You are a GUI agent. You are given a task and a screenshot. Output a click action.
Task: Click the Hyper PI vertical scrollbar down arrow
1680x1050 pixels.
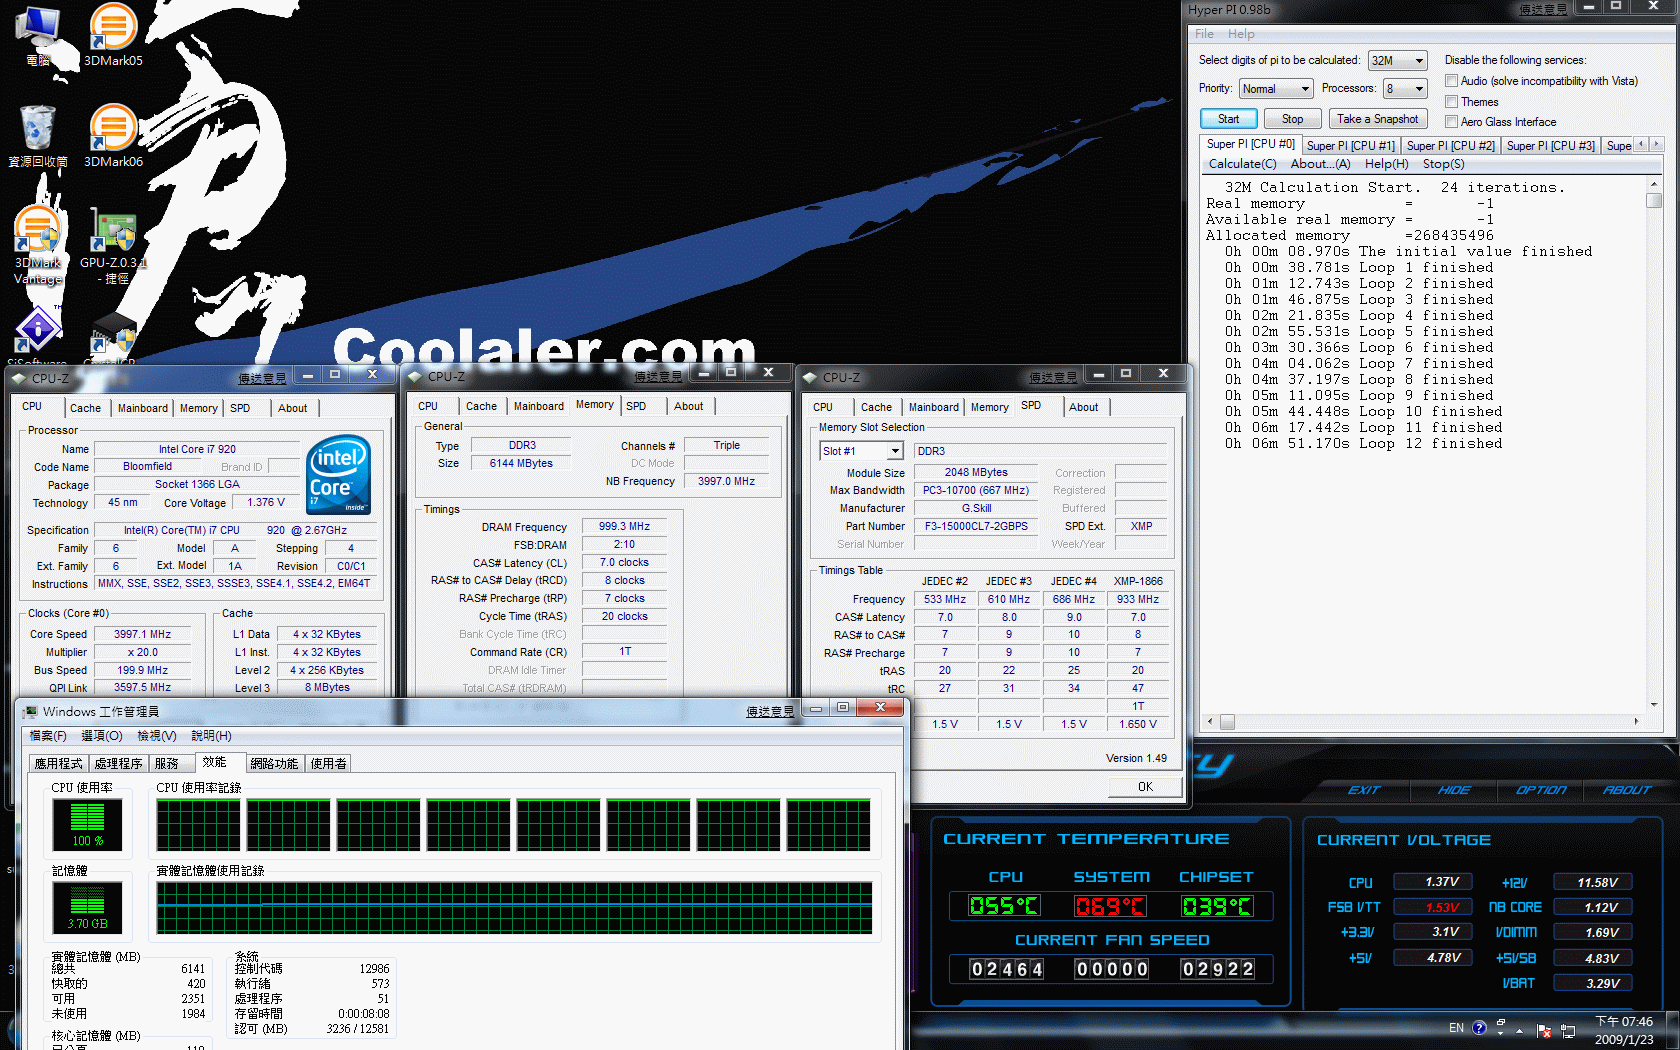click(1654, 705)
